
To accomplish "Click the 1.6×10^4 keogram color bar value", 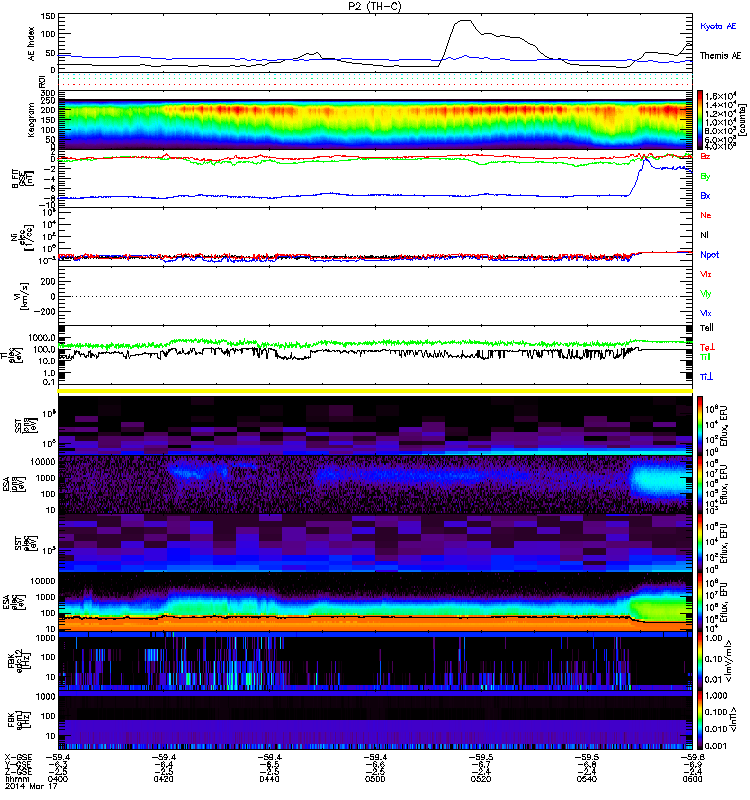I will point(720,96).
